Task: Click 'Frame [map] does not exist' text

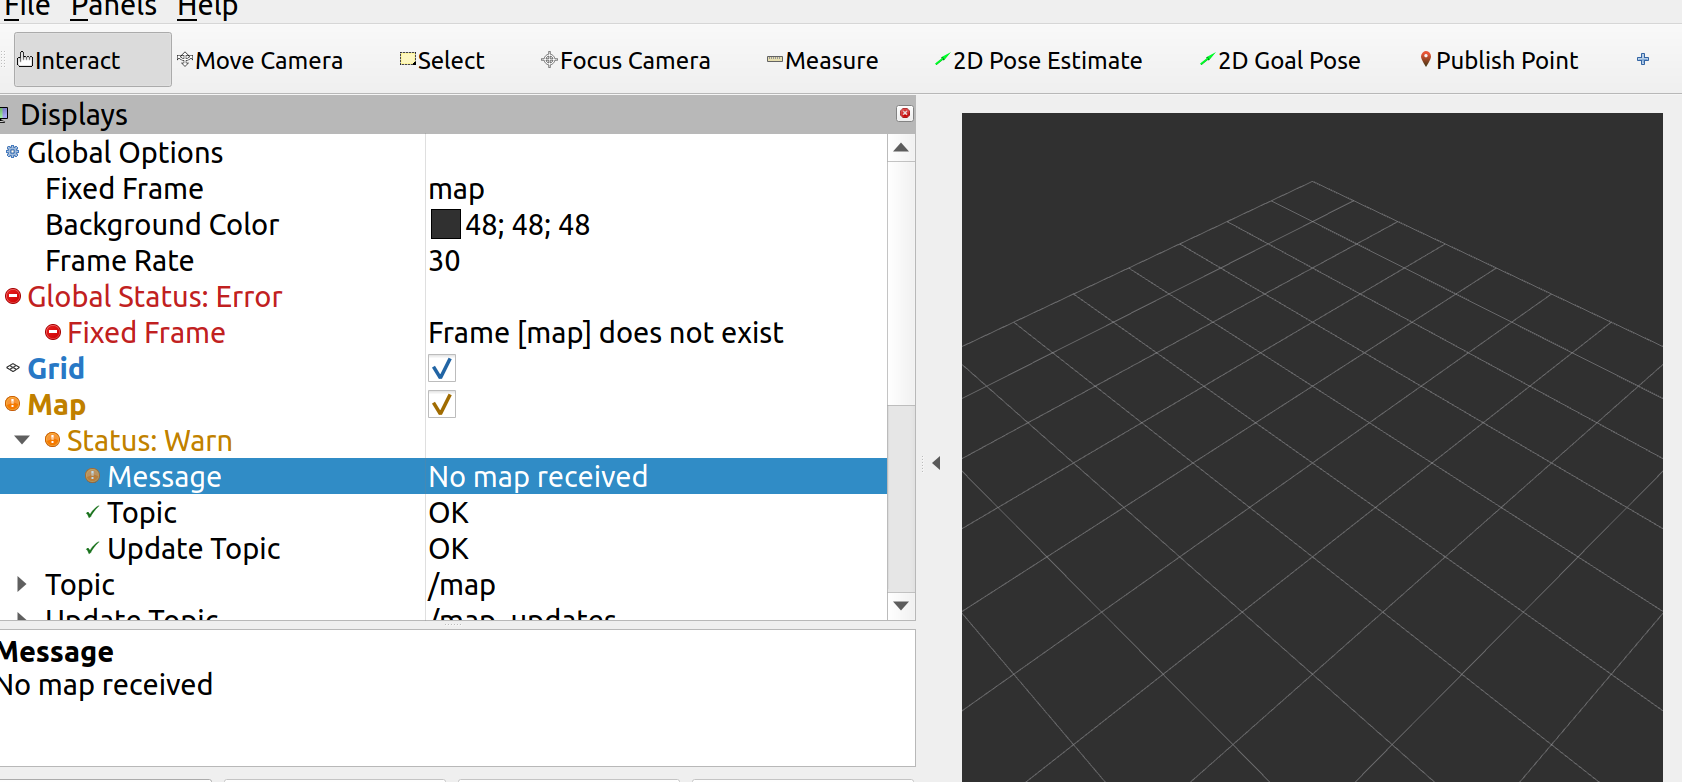Action: pos(606,332)
